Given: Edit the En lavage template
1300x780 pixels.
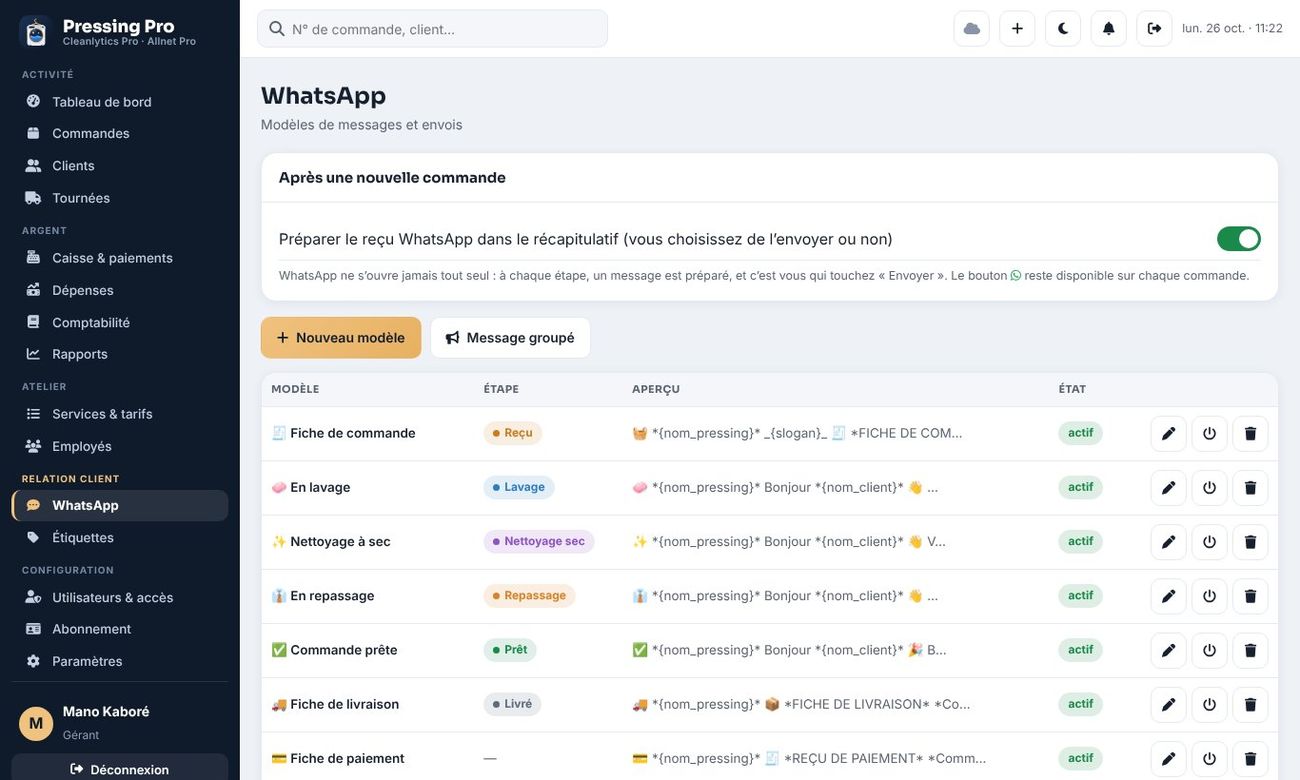Looking at the screenshot, I should 1168,488.
